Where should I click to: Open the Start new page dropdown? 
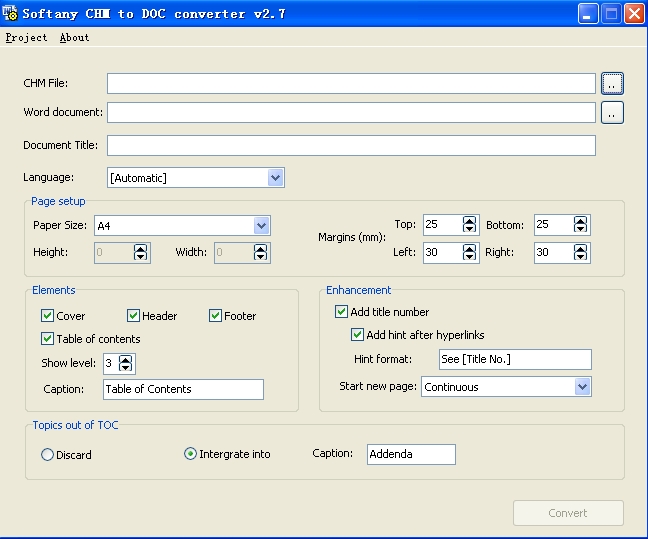click(582, 387)
